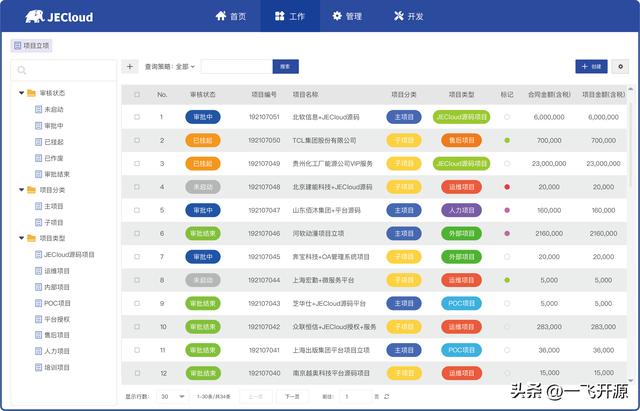Toggle the select-all checkbox in table header
Image resolution: width=640 pixels, height=411 pixels.
[x=137, y=95]
